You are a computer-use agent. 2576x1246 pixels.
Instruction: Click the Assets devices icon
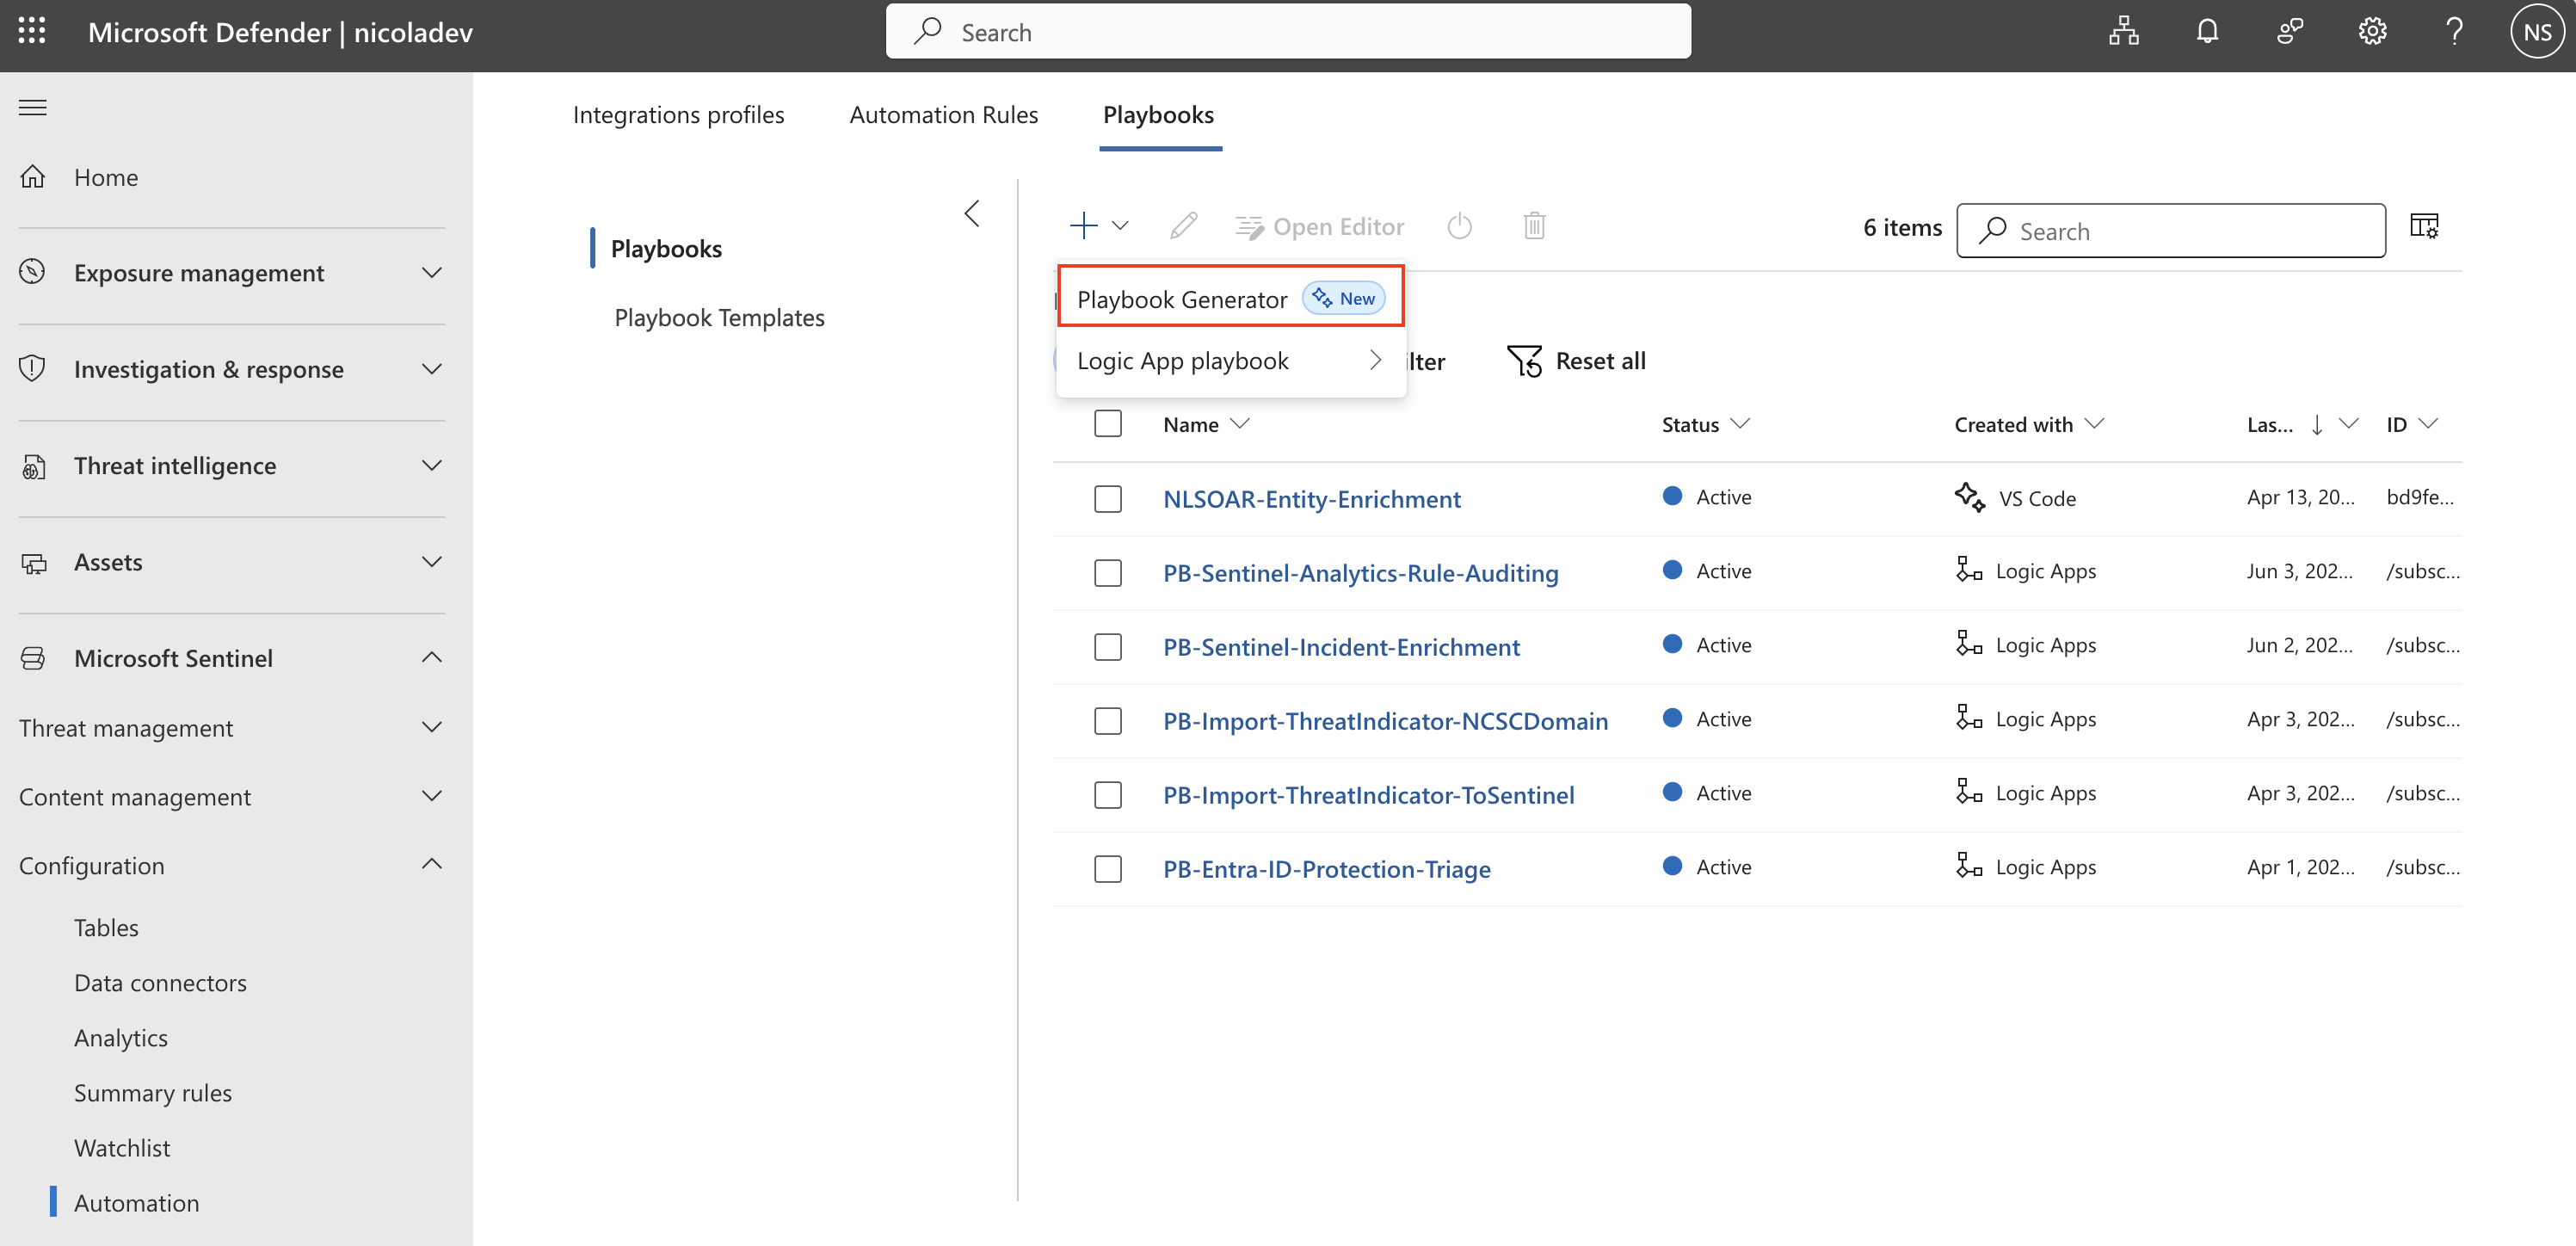click(33, 562)
